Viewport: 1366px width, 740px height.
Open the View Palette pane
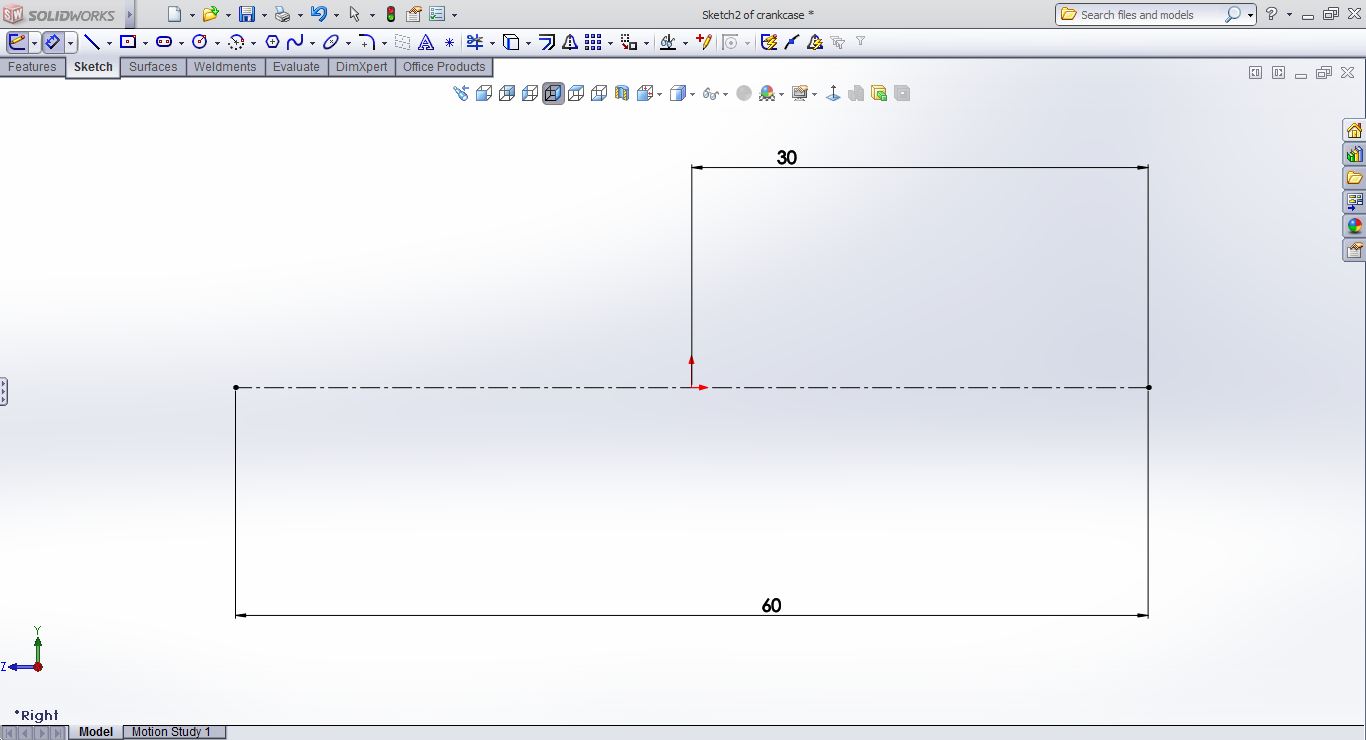[1354, 201]
